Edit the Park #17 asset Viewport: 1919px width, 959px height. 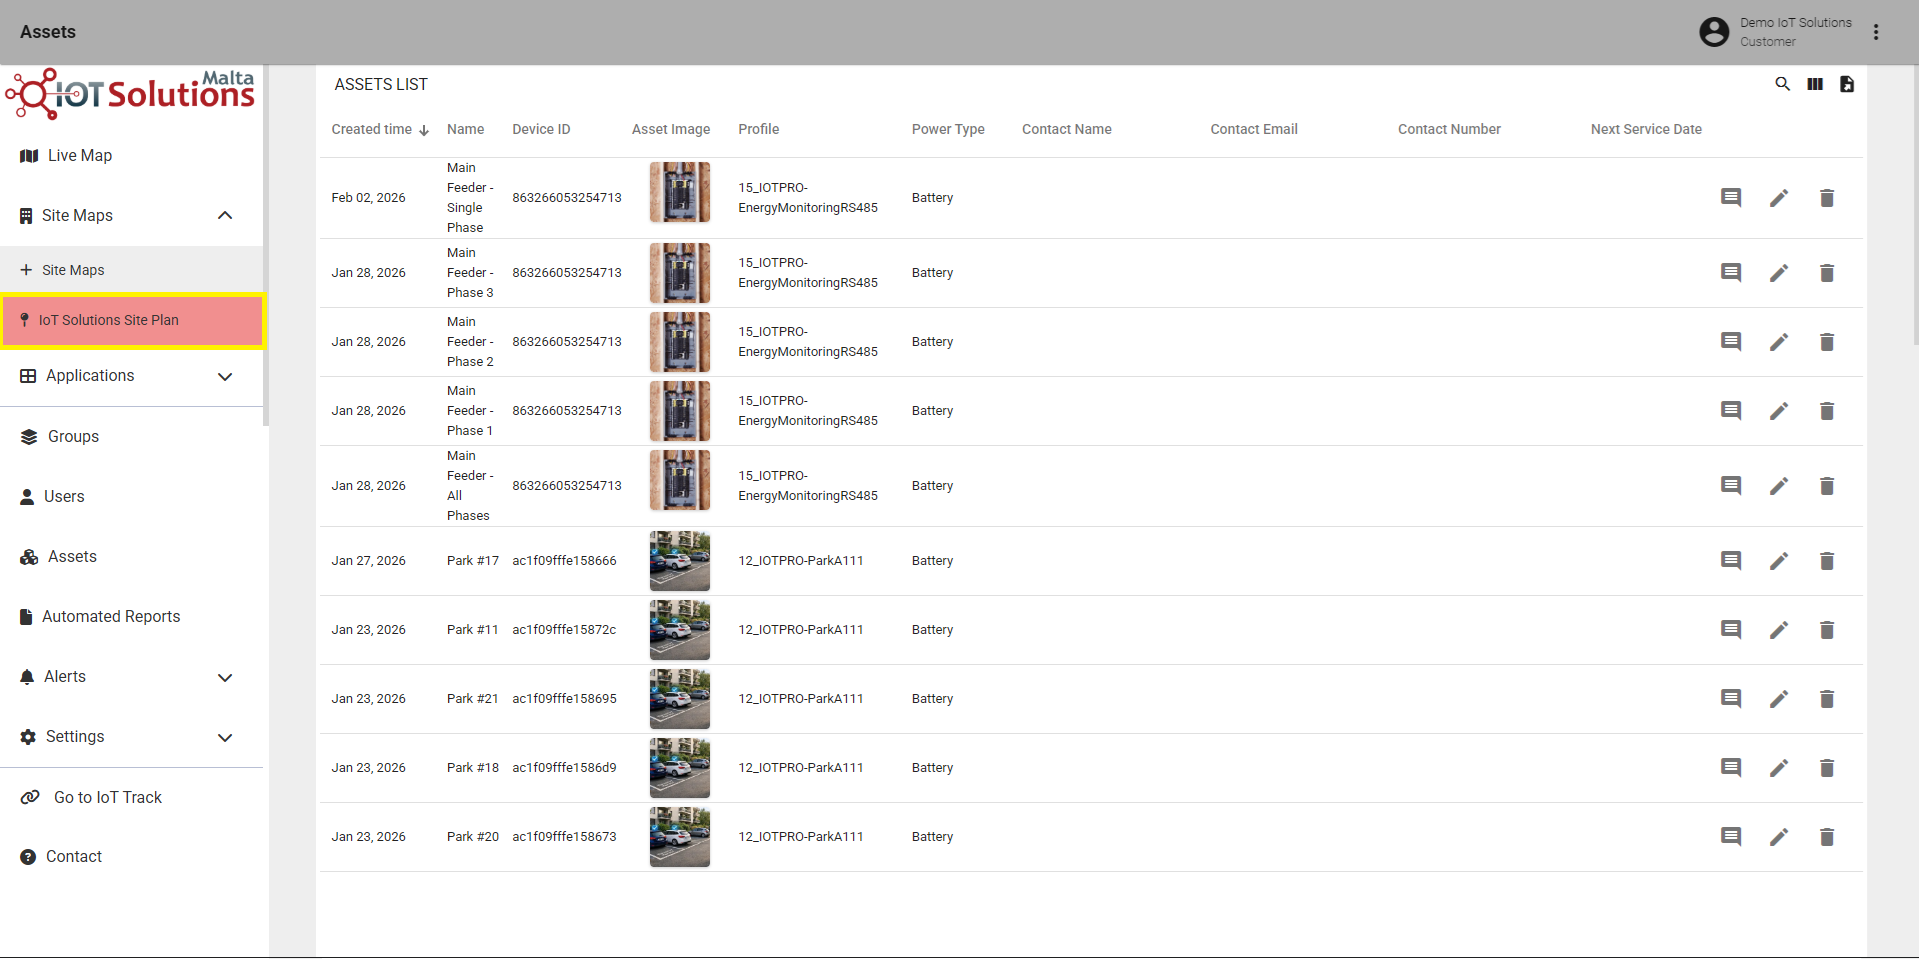[x=1779, y=561]
